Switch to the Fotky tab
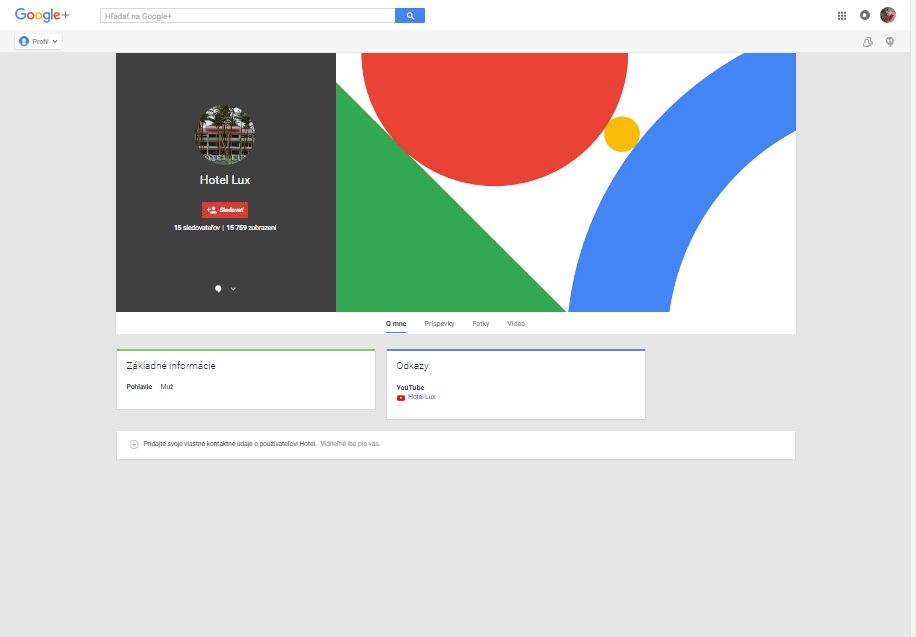Viewport: 916px width, 637px height. point(481,324)
